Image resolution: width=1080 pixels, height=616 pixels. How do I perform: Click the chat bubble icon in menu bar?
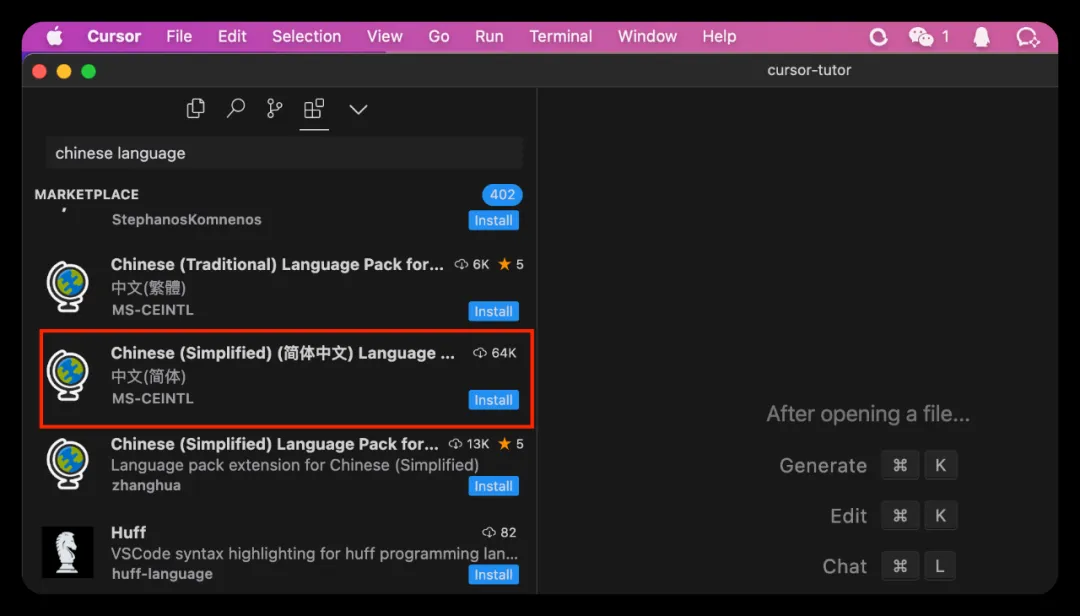click(1028, 37)
